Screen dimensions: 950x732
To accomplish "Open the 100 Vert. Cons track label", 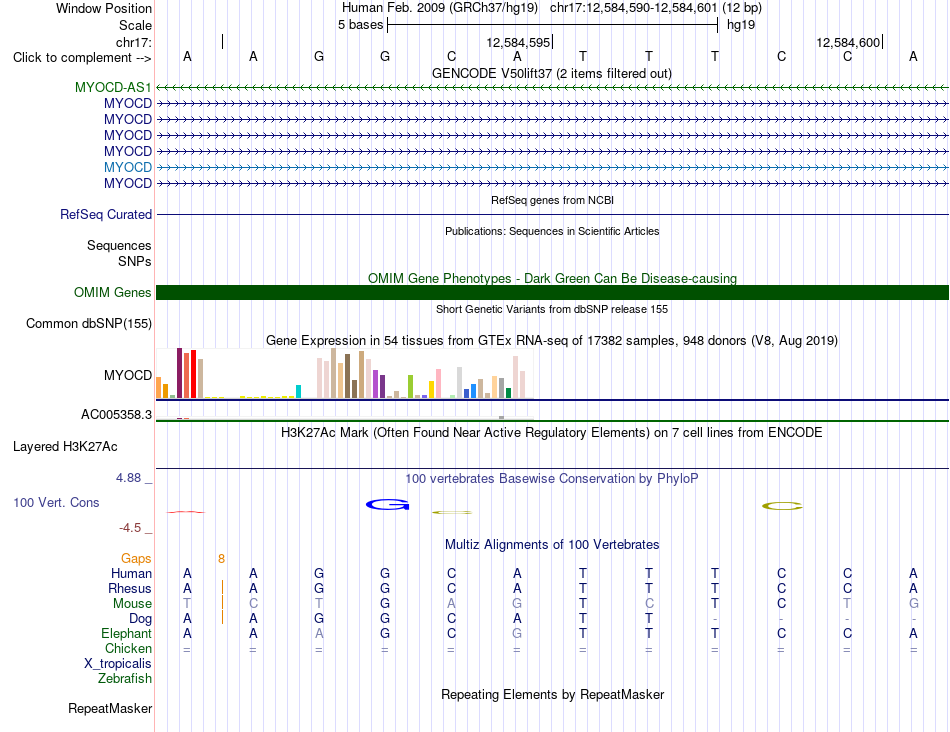I will 56,502.
